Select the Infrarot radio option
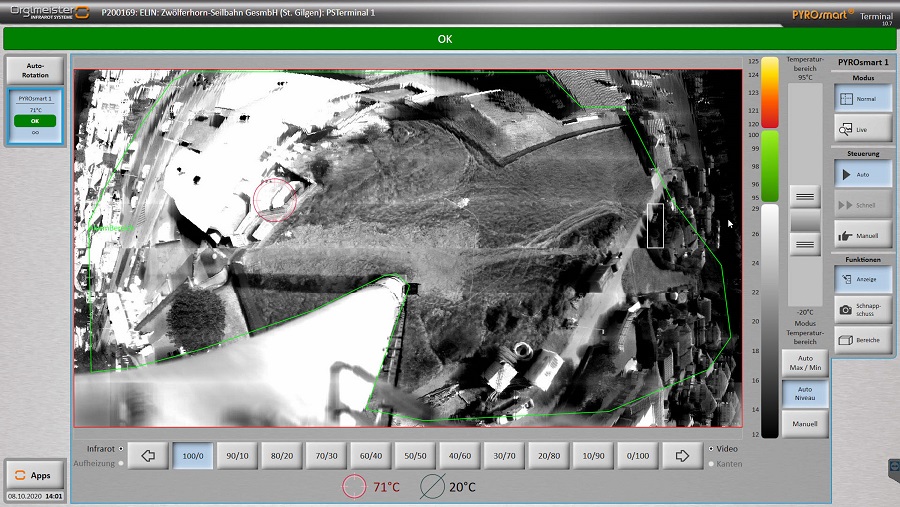Screen dimensions: 900x507 [122, 449]
